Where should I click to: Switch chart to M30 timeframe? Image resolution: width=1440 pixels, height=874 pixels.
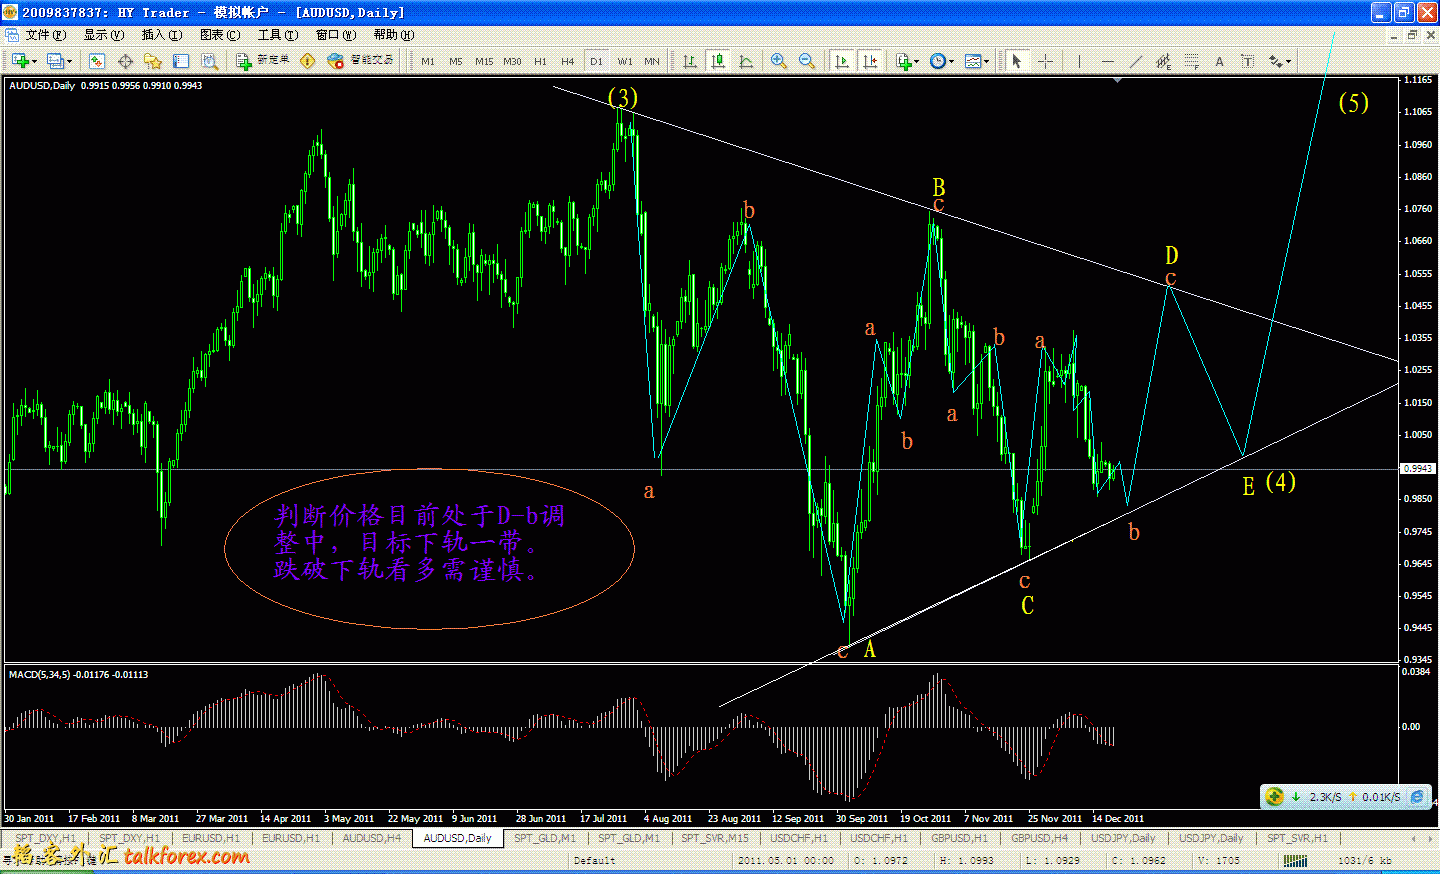tap(512, 61)
